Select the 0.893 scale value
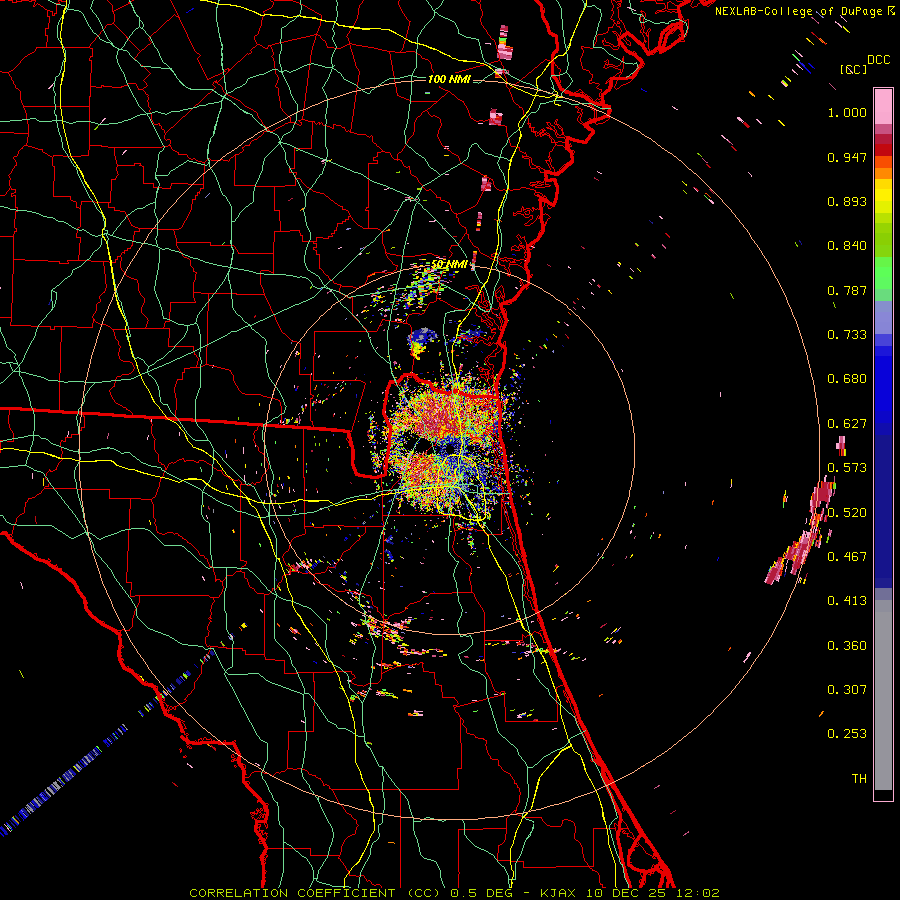Screen dimensions: 900x900 [x=847, y=201]
